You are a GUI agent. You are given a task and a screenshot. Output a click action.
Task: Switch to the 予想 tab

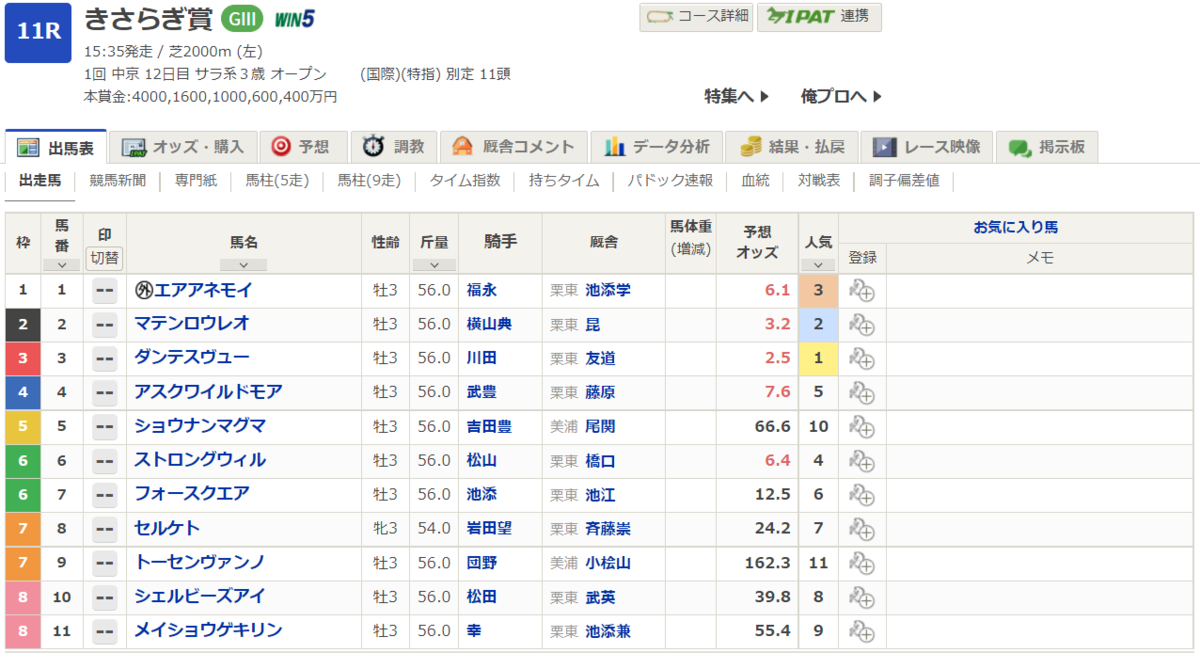pos(304,147)
